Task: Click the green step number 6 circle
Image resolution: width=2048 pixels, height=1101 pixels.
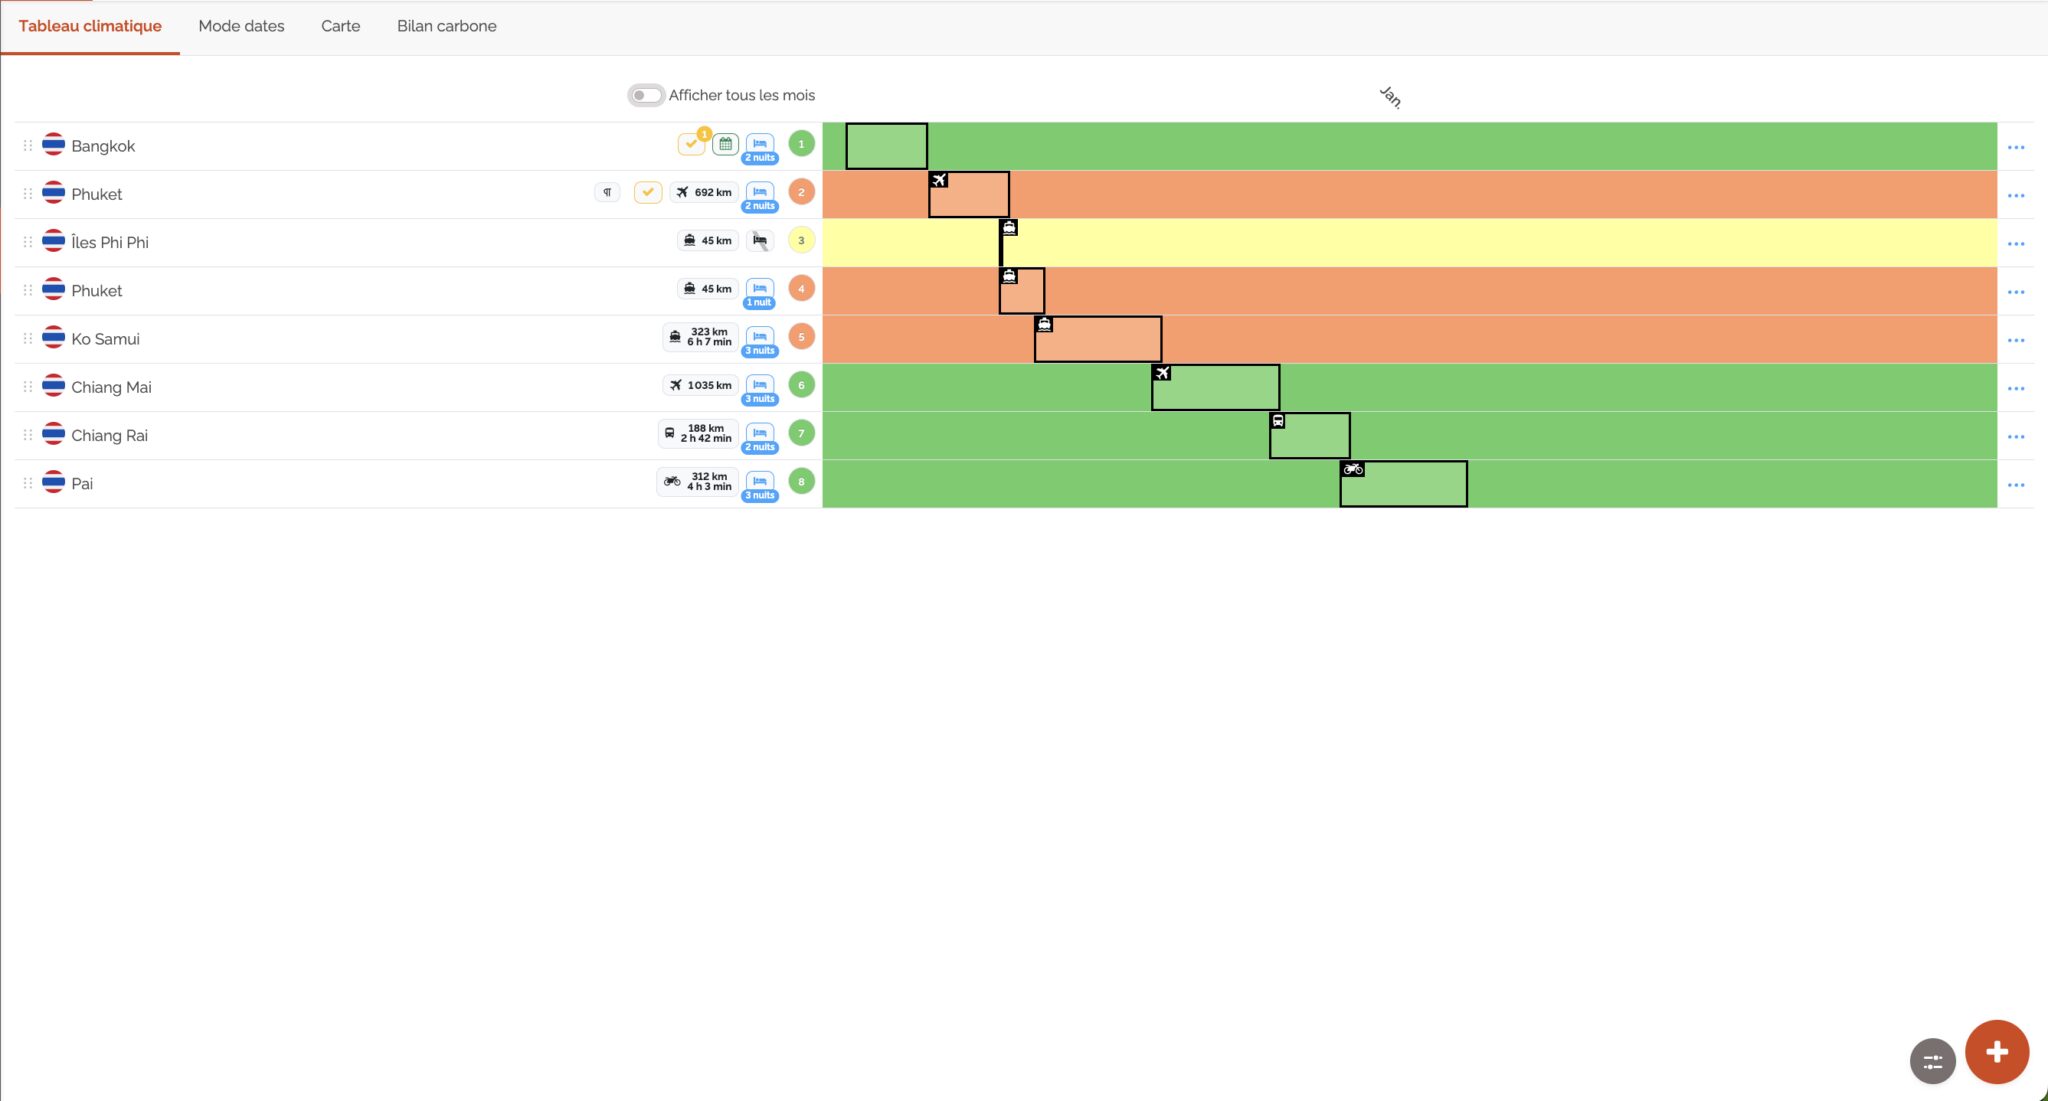Action: (x=801, y=385)
